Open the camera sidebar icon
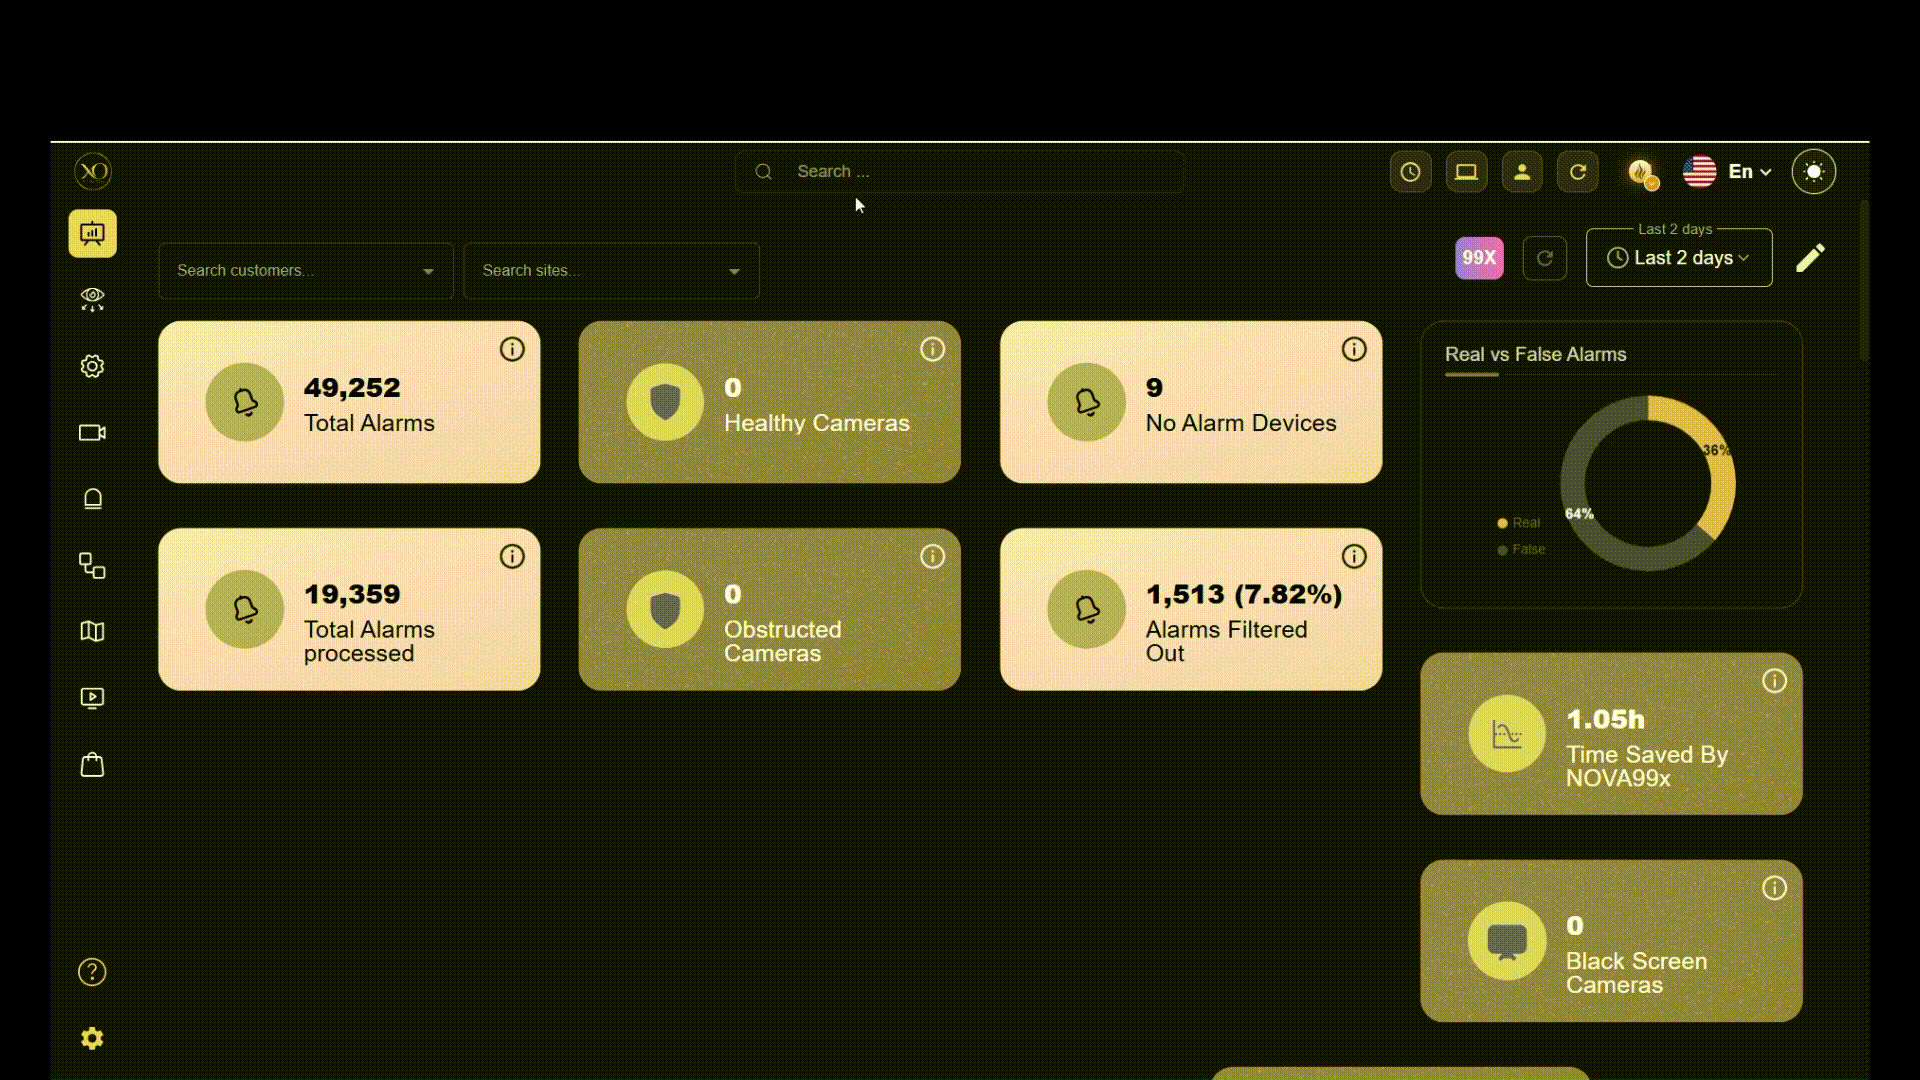This screenshot has height=1080, width=1920. tap(92, 433)
